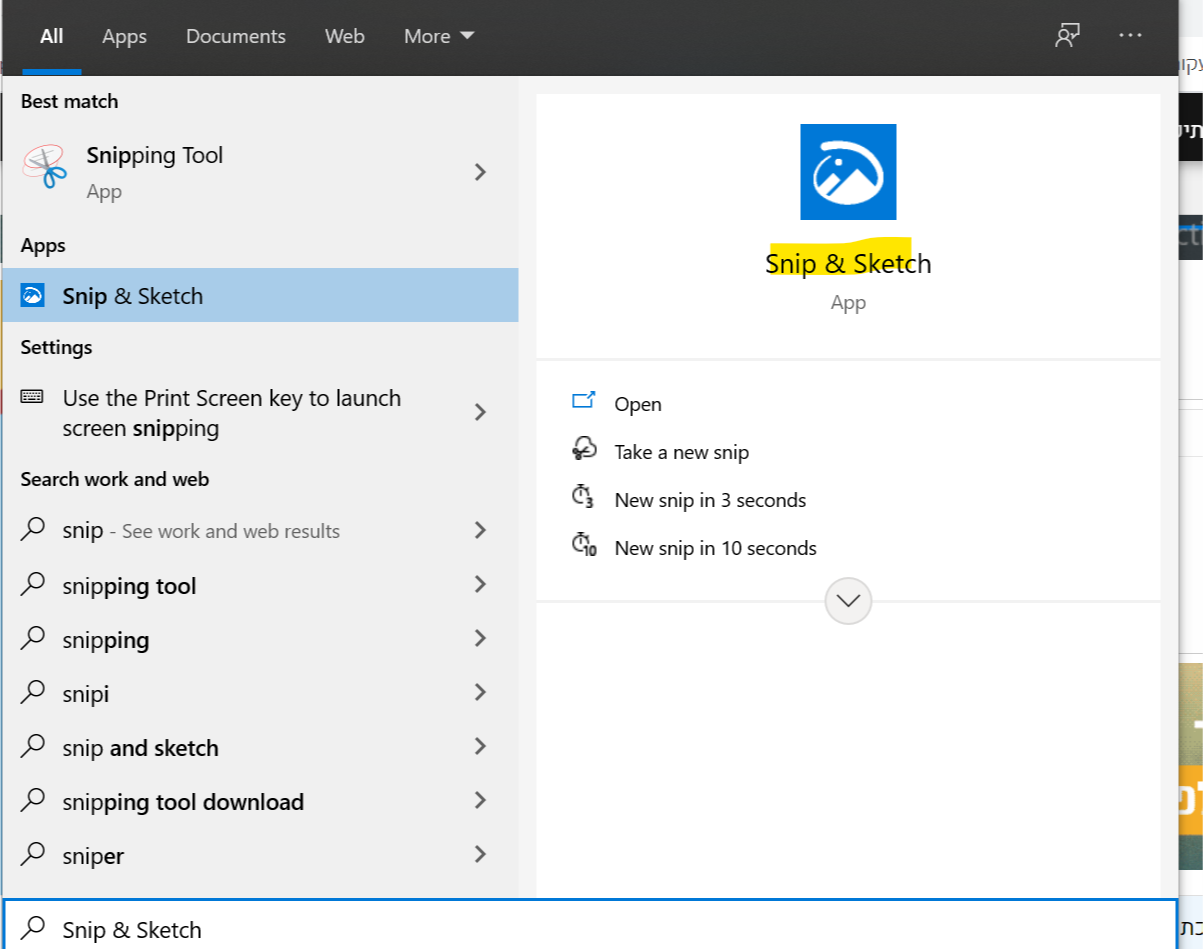Switch to the Apps tab
Screen dimensions: 1203x949
[124, 36]
